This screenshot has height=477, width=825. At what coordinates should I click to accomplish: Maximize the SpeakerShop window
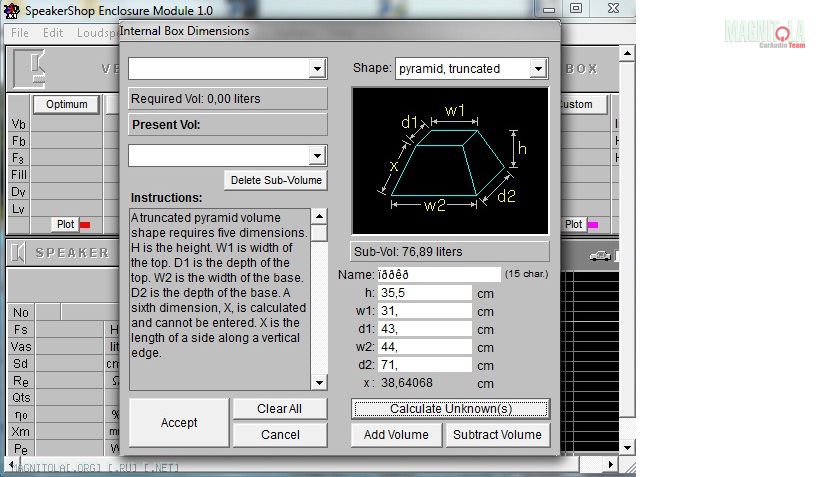[576, 8]
